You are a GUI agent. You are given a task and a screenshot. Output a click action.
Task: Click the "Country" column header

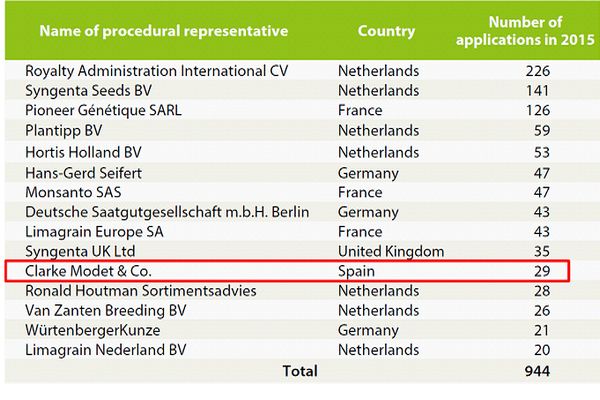386,31
